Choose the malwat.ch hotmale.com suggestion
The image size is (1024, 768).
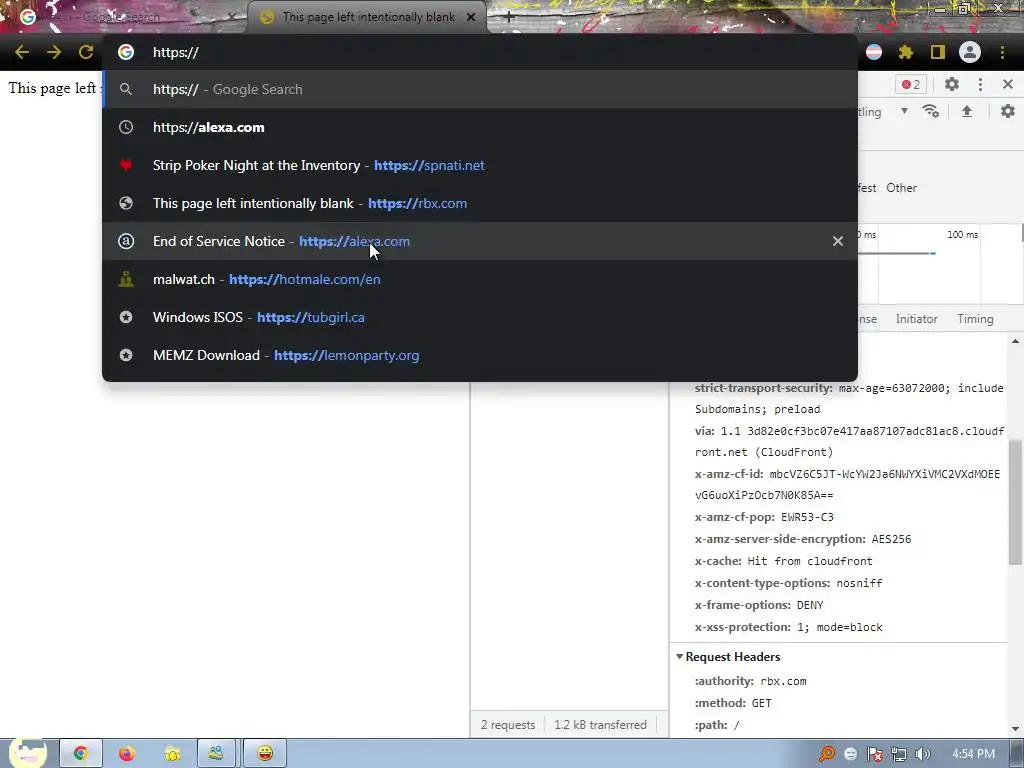pos(480,279)
